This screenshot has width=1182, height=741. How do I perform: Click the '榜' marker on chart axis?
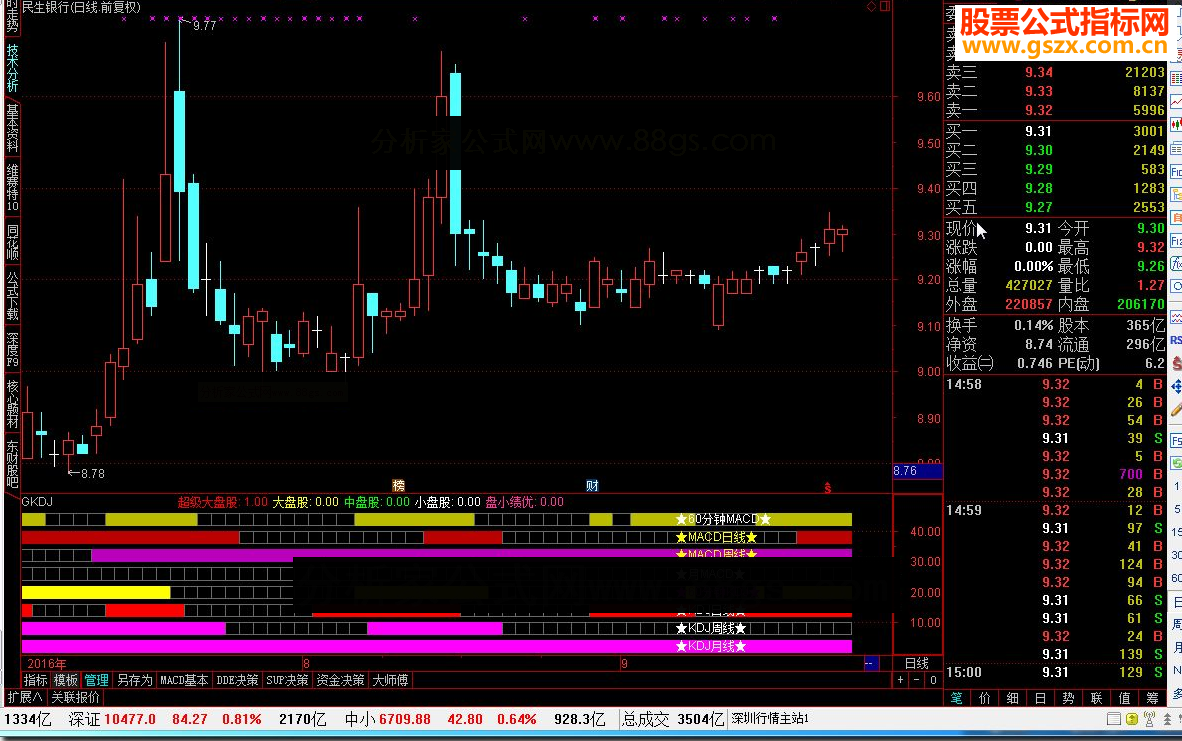399,485
